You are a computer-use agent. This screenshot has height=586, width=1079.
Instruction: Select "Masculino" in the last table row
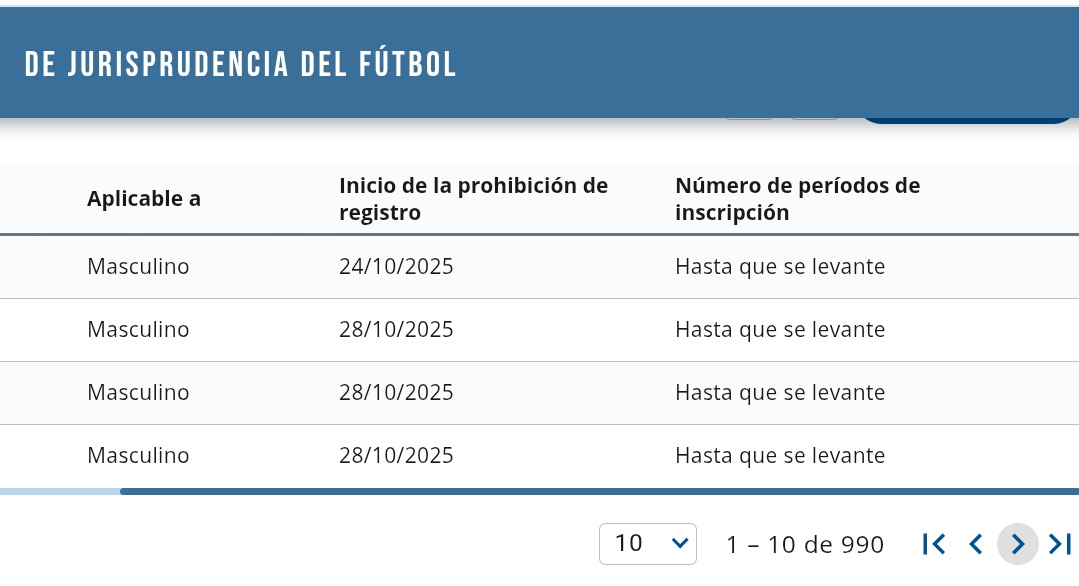(x=138, y=456)
